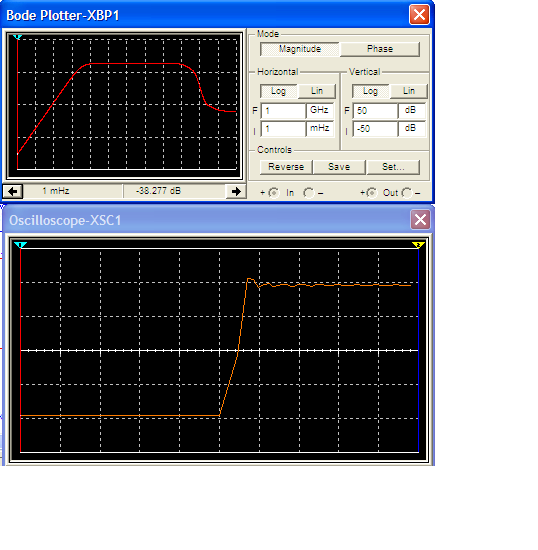Screen dimensions: 538x550
Task: Click the Horizontal final frequency value field
Action: pos(283,111)
